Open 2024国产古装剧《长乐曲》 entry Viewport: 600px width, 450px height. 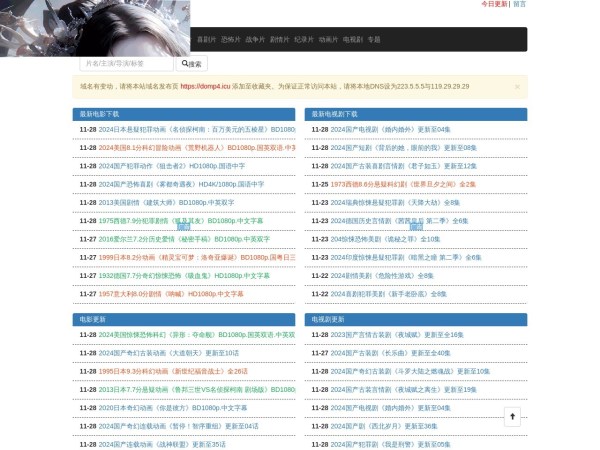click(x=390, y=353)
